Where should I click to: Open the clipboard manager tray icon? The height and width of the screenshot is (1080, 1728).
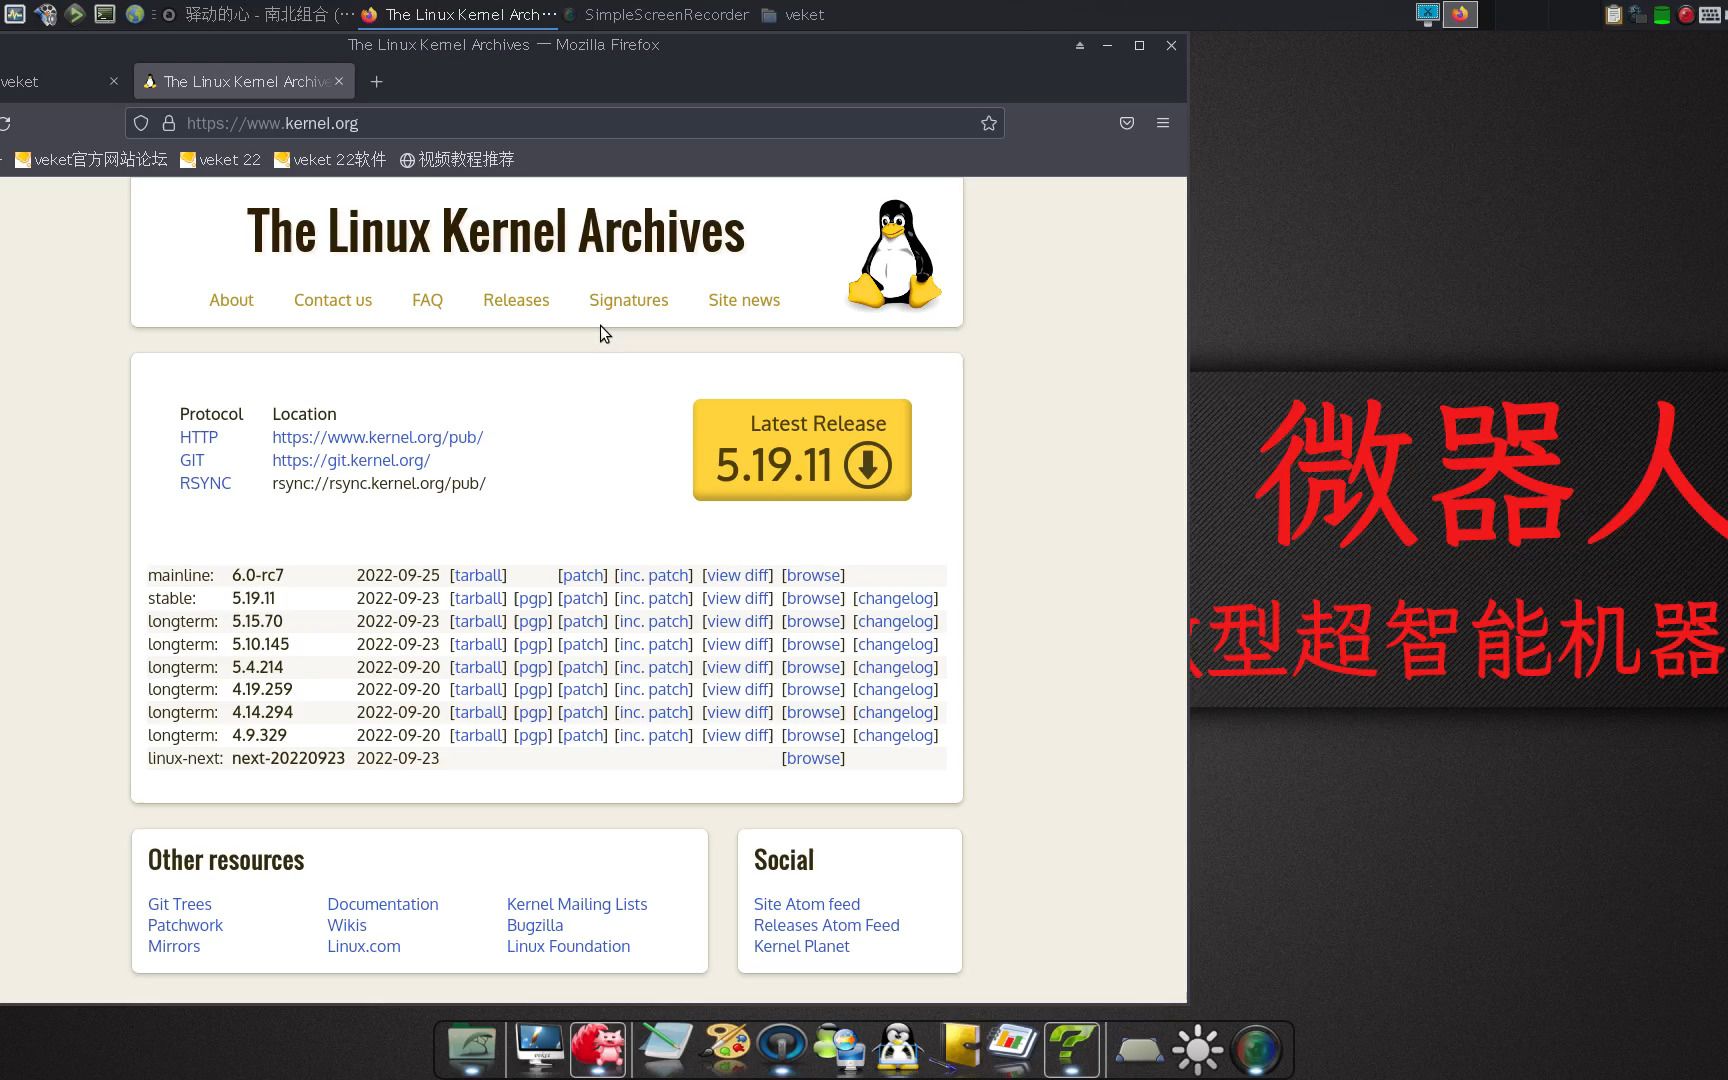click(x=1613, y=14)
